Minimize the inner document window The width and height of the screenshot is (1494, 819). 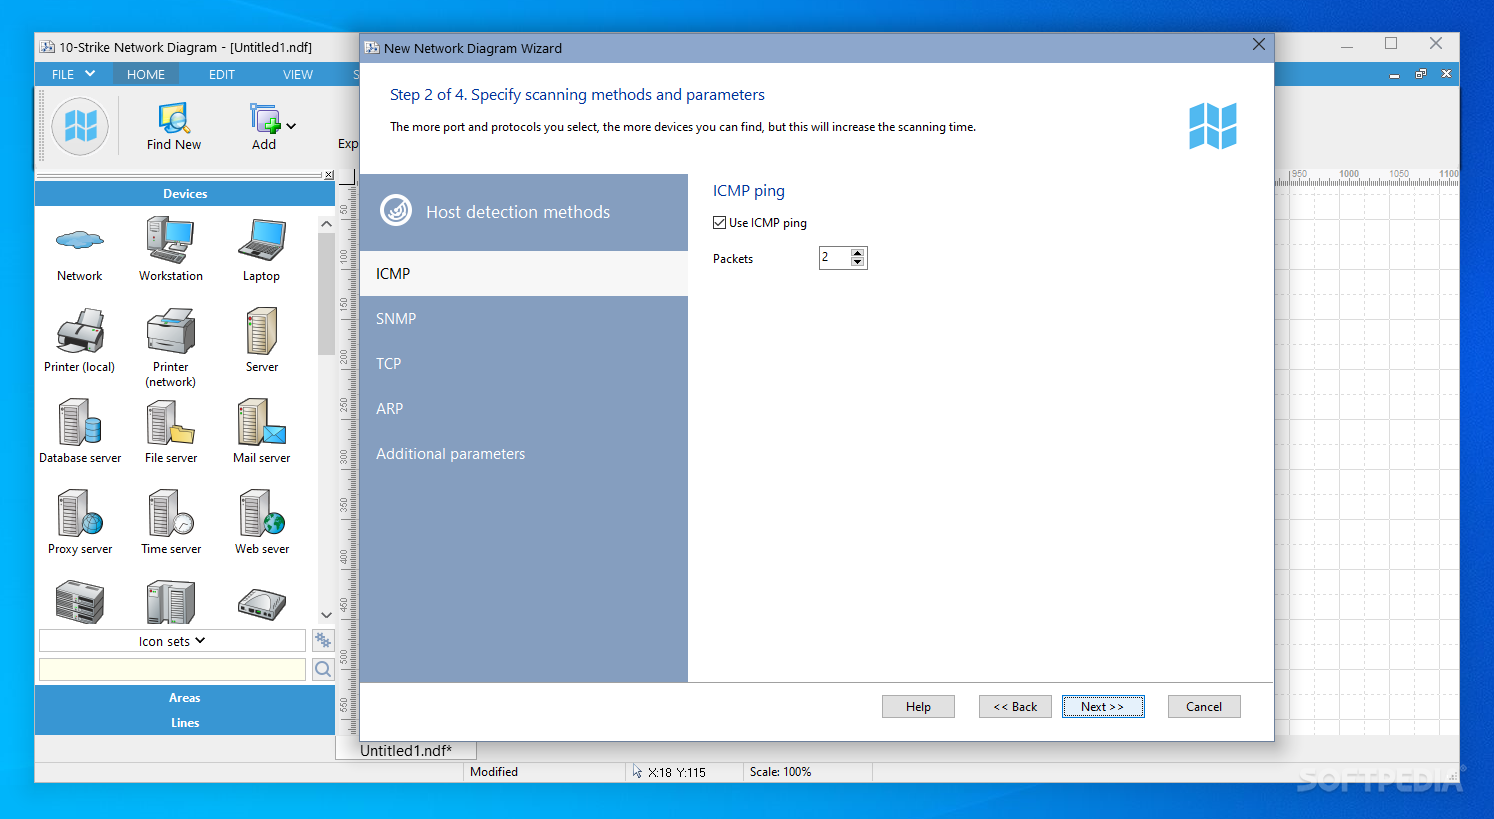coord(1394,75)
